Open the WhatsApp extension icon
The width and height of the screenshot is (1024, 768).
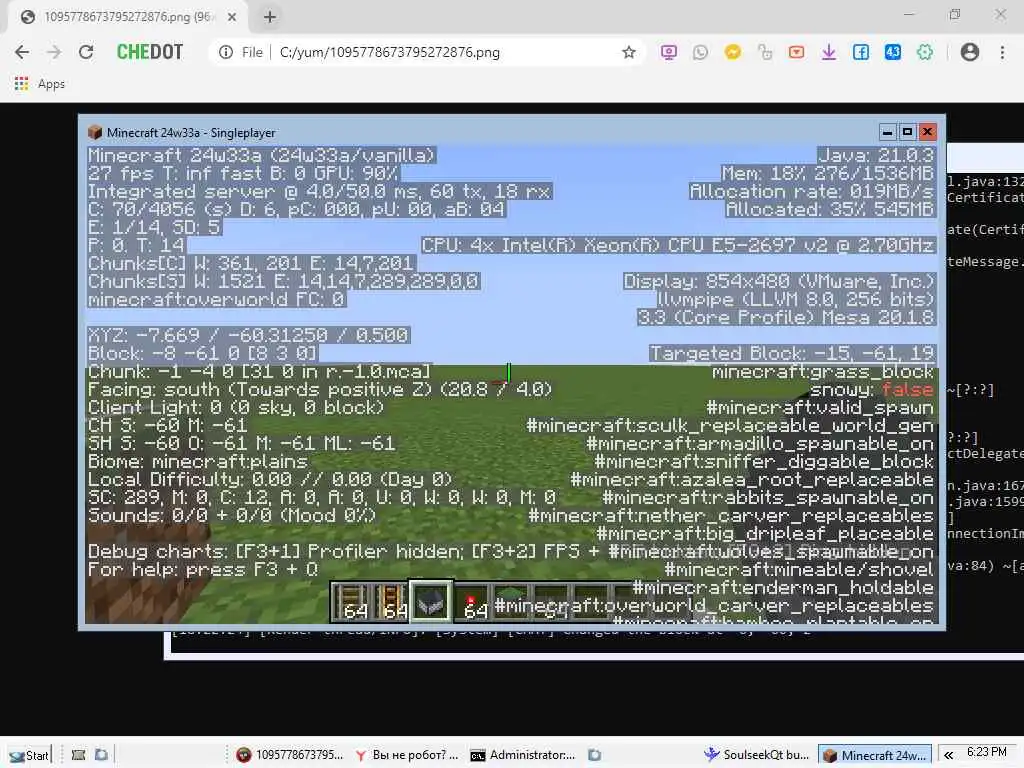[x=700, y=52]
